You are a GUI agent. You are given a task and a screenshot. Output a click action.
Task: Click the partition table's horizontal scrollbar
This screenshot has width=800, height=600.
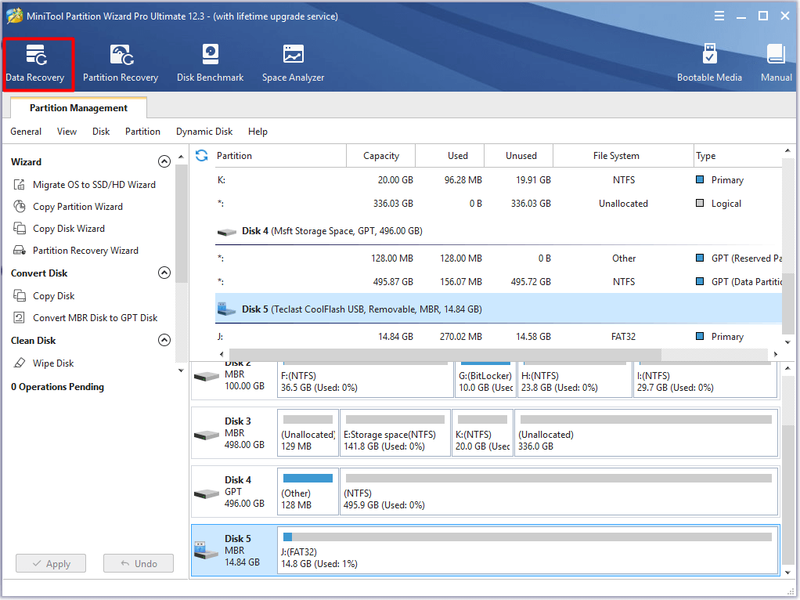(445, 354)
